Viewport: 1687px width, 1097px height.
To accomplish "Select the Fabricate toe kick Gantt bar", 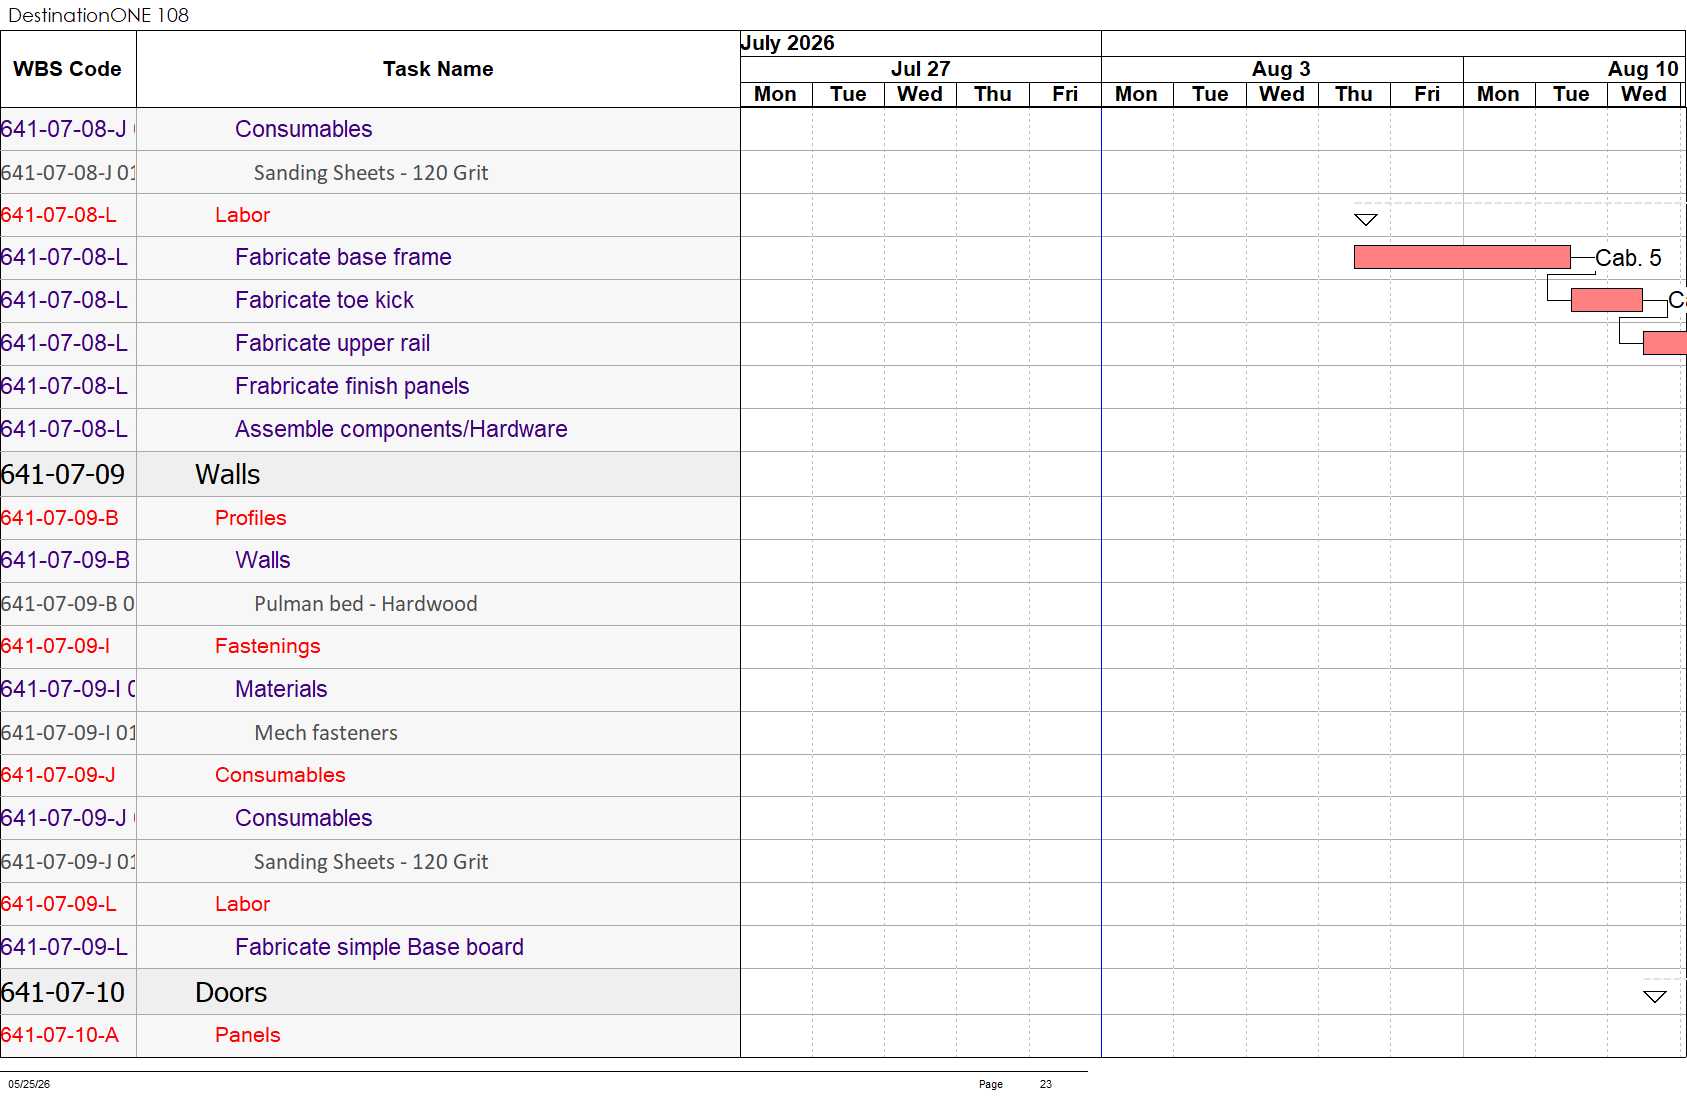I will pyautogui.click(x=1607, y=300).
